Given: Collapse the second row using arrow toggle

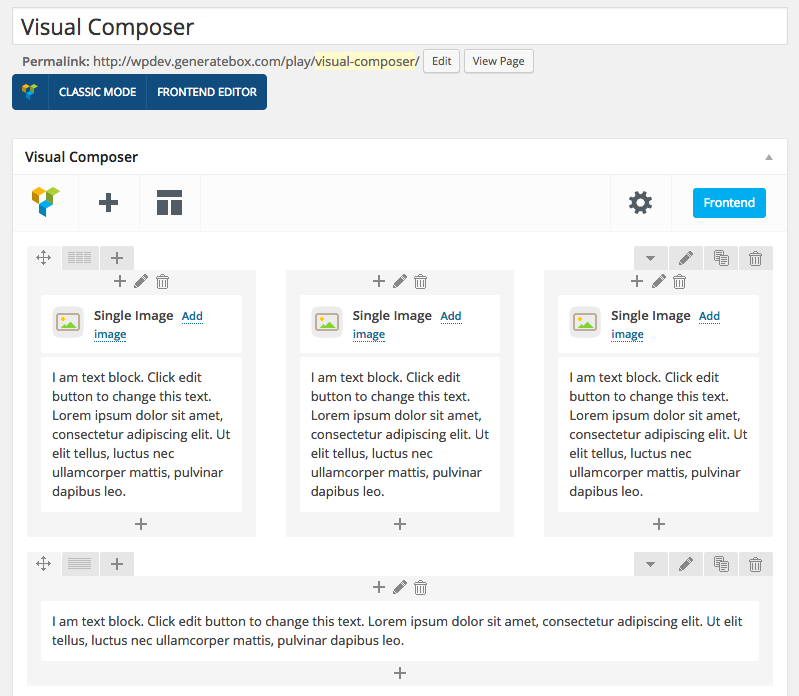Looking at the screenshot, I should point(650,564).
